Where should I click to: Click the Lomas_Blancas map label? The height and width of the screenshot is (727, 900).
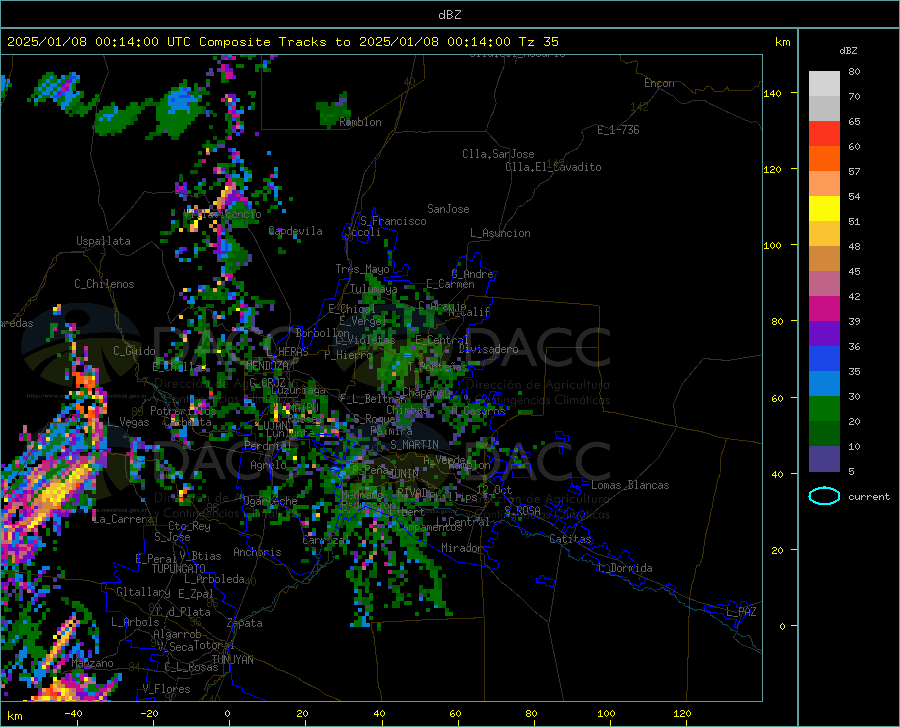point(630,485)
